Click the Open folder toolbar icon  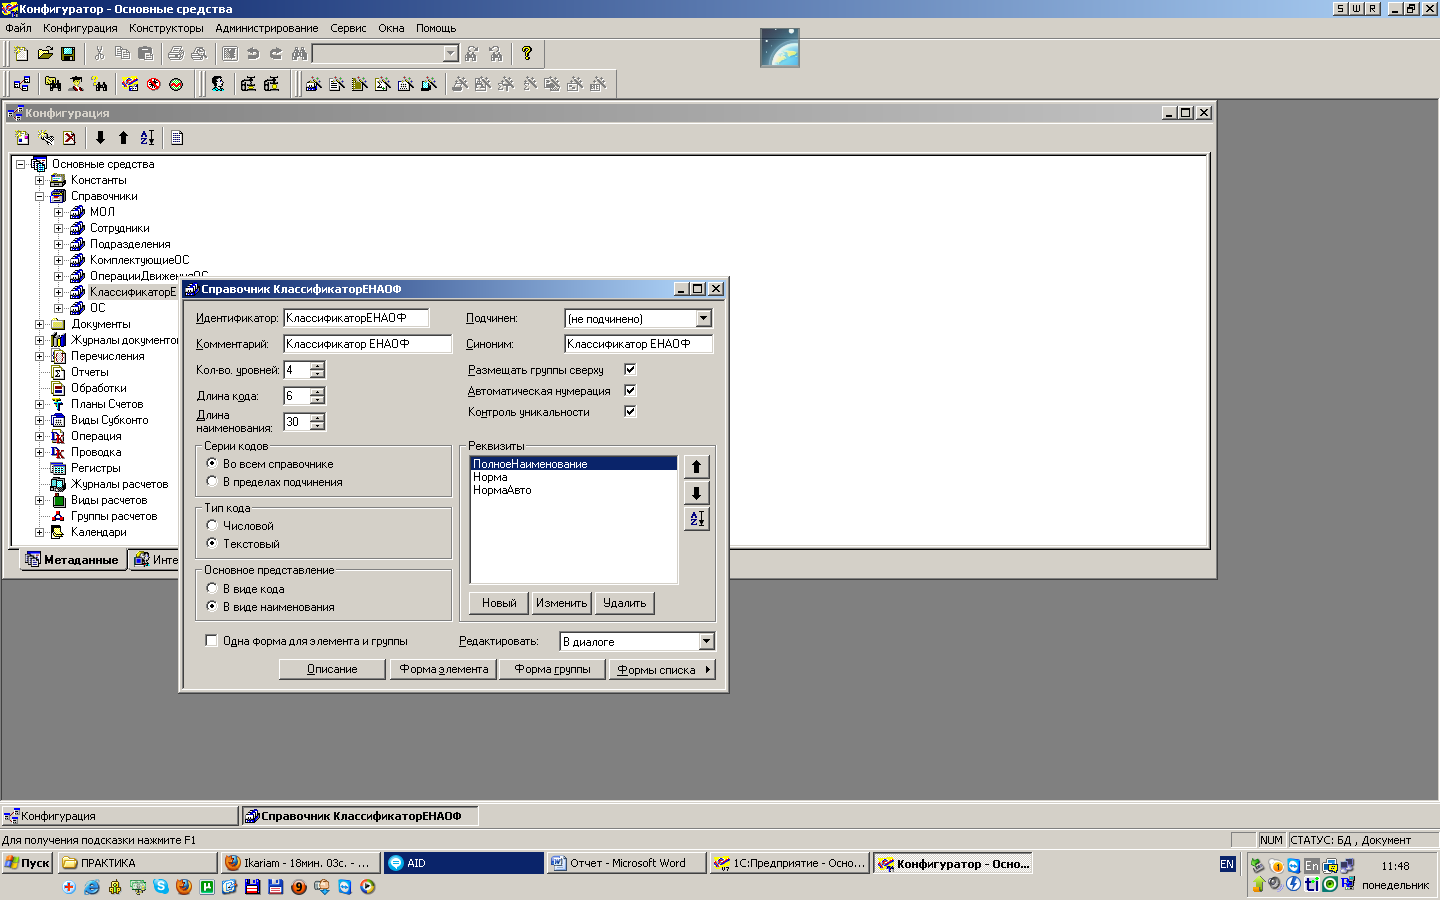click(x=45, y=53)
